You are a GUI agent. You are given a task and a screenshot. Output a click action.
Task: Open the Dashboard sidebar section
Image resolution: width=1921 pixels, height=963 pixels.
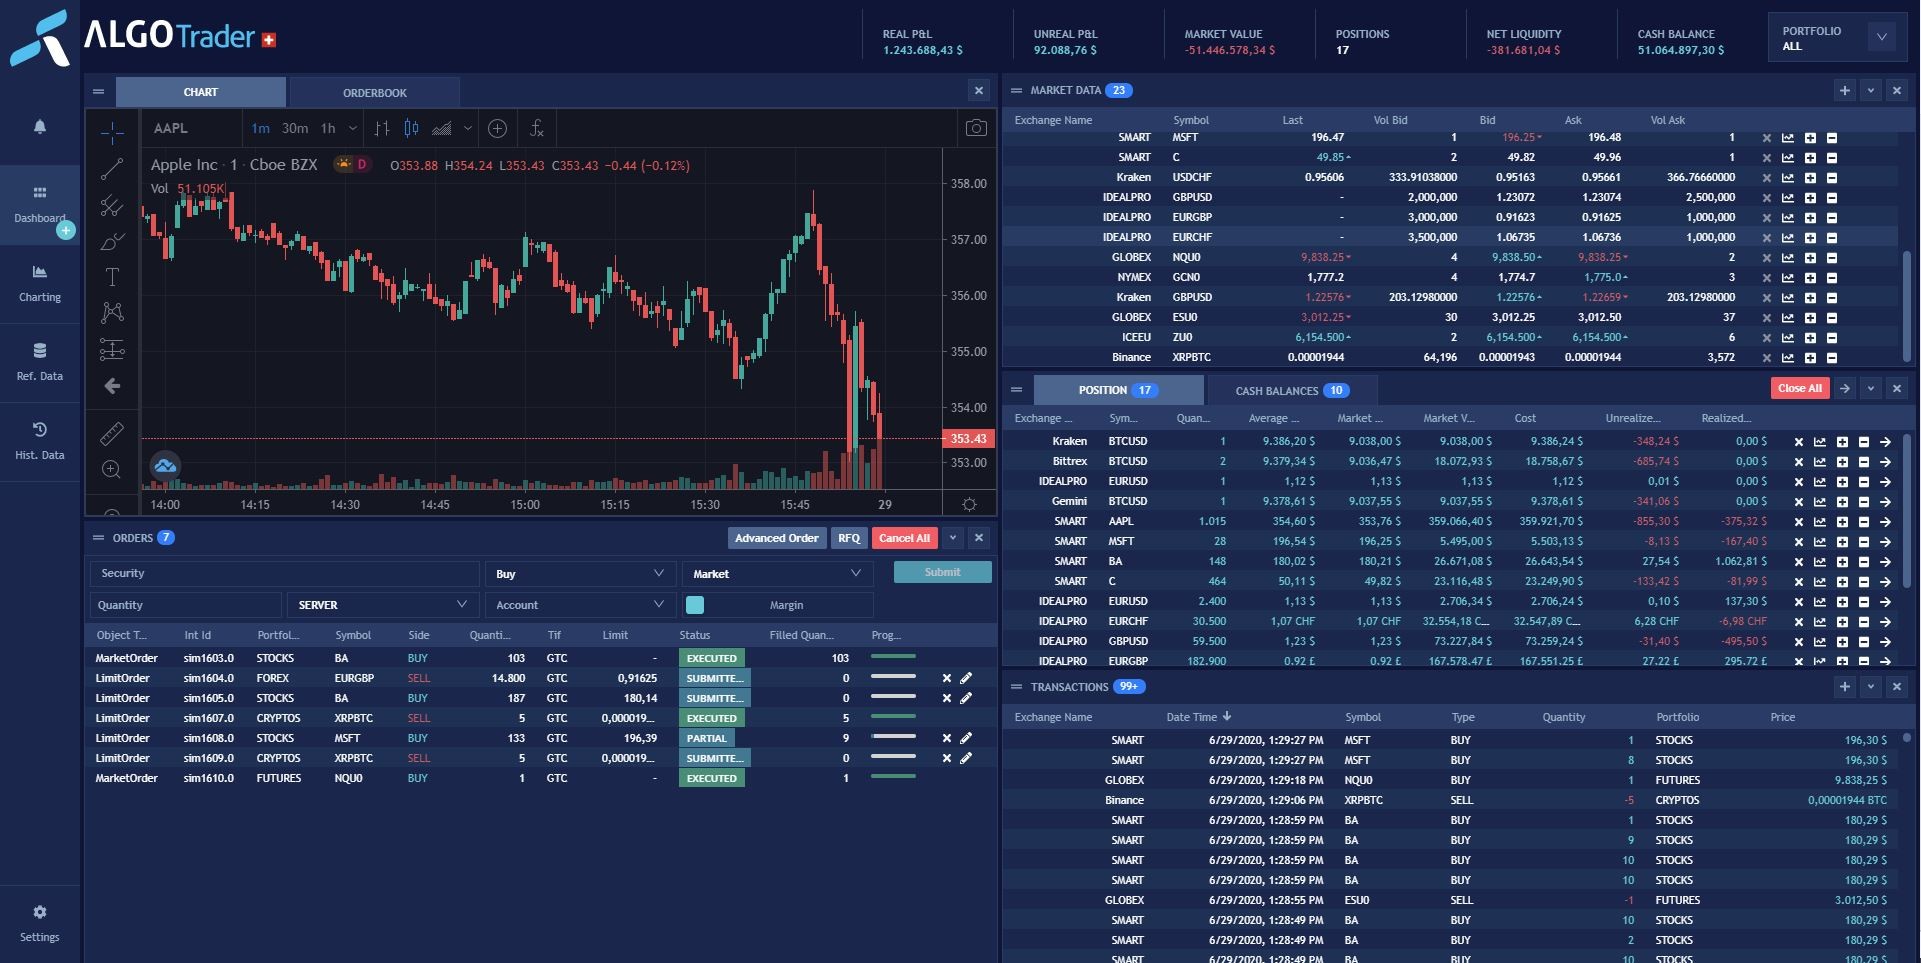40,204
